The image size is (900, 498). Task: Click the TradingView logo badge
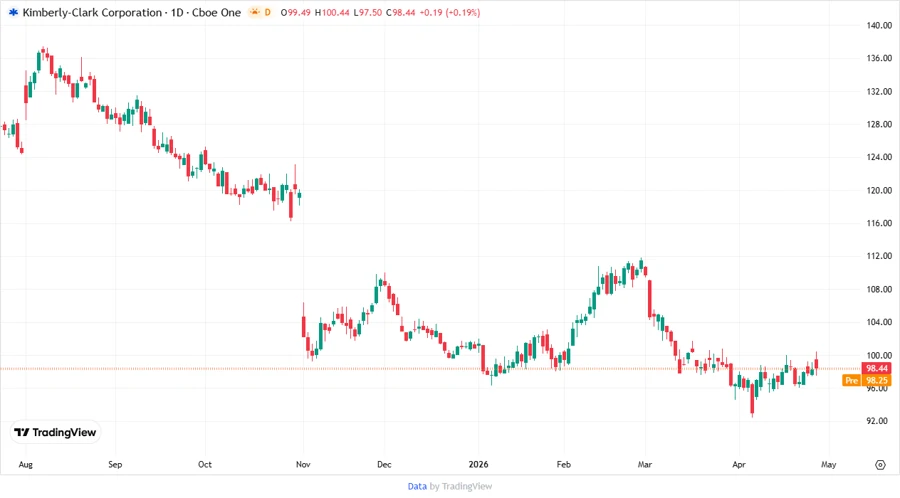55,432
